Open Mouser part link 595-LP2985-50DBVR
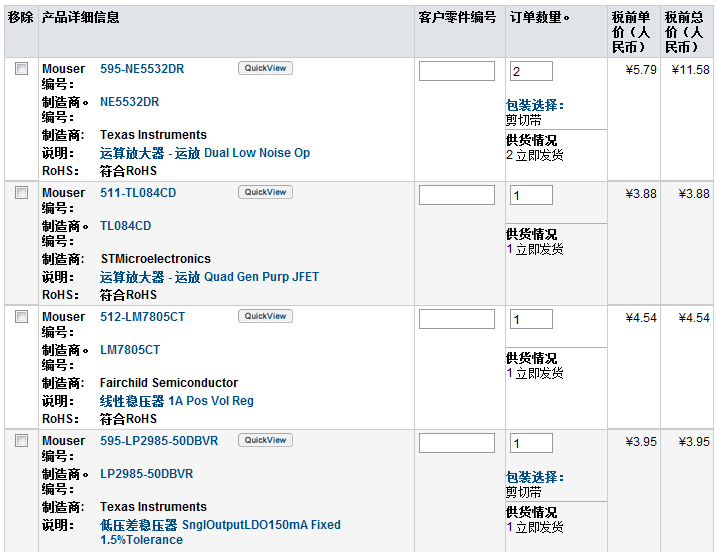 159,441
